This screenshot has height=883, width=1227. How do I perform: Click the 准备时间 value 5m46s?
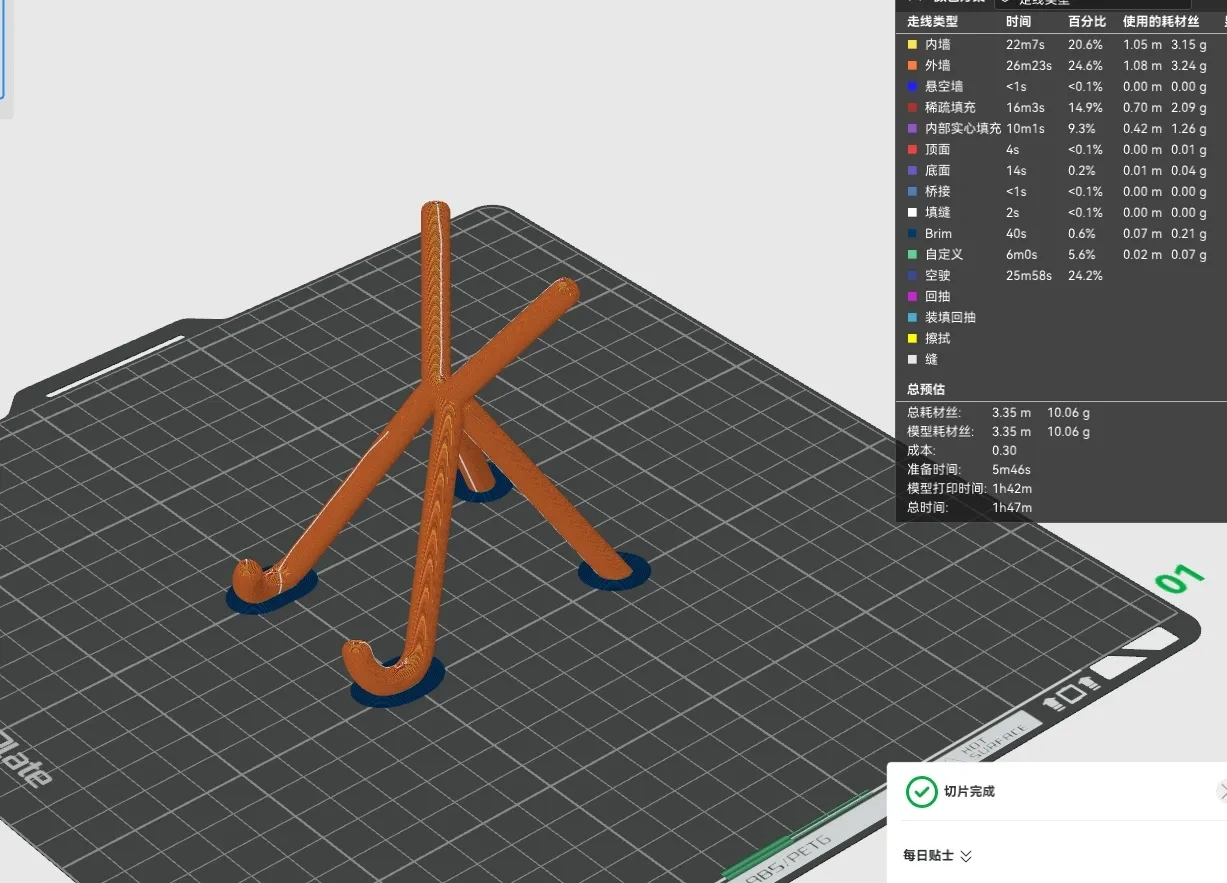(1011, 469)
